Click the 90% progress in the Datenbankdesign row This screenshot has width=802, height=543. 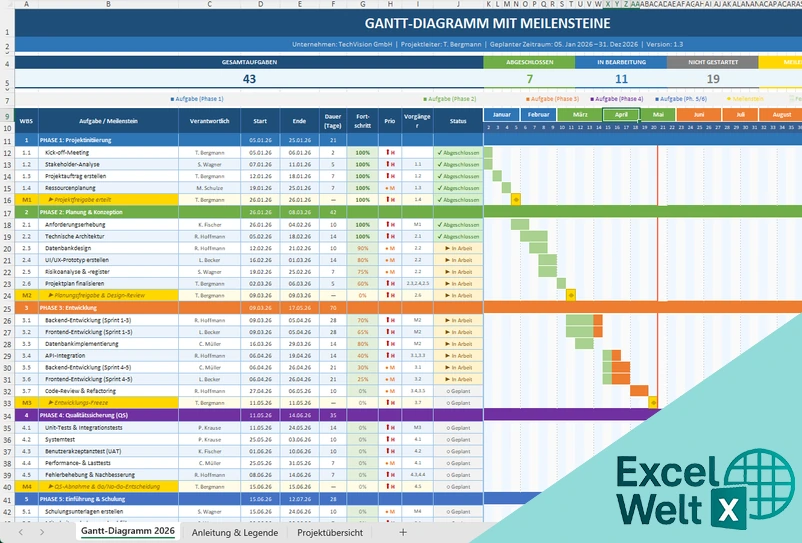point(363,248)
